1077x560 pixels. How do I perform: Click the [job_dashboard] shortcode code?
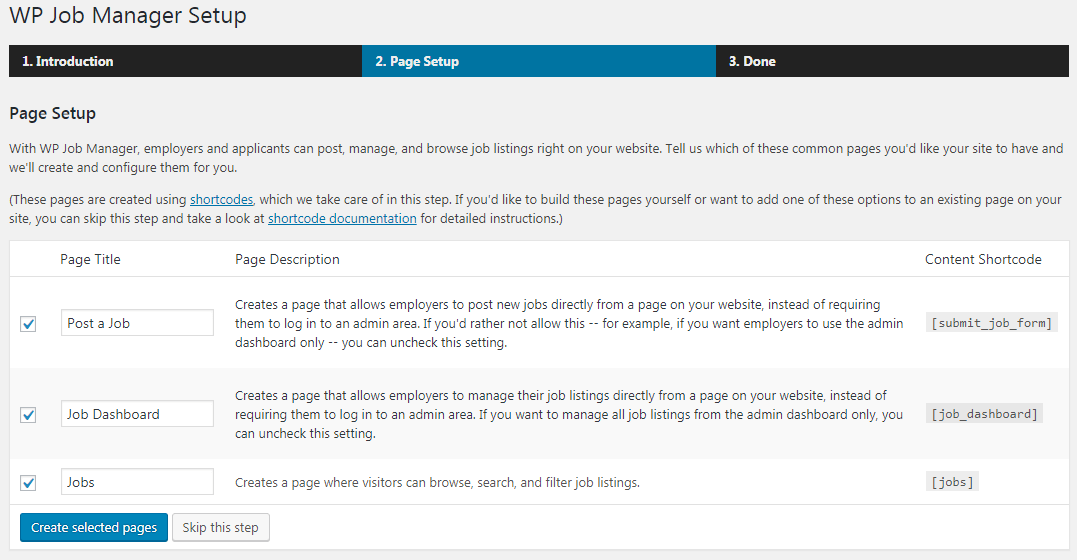tap(984, 414)
